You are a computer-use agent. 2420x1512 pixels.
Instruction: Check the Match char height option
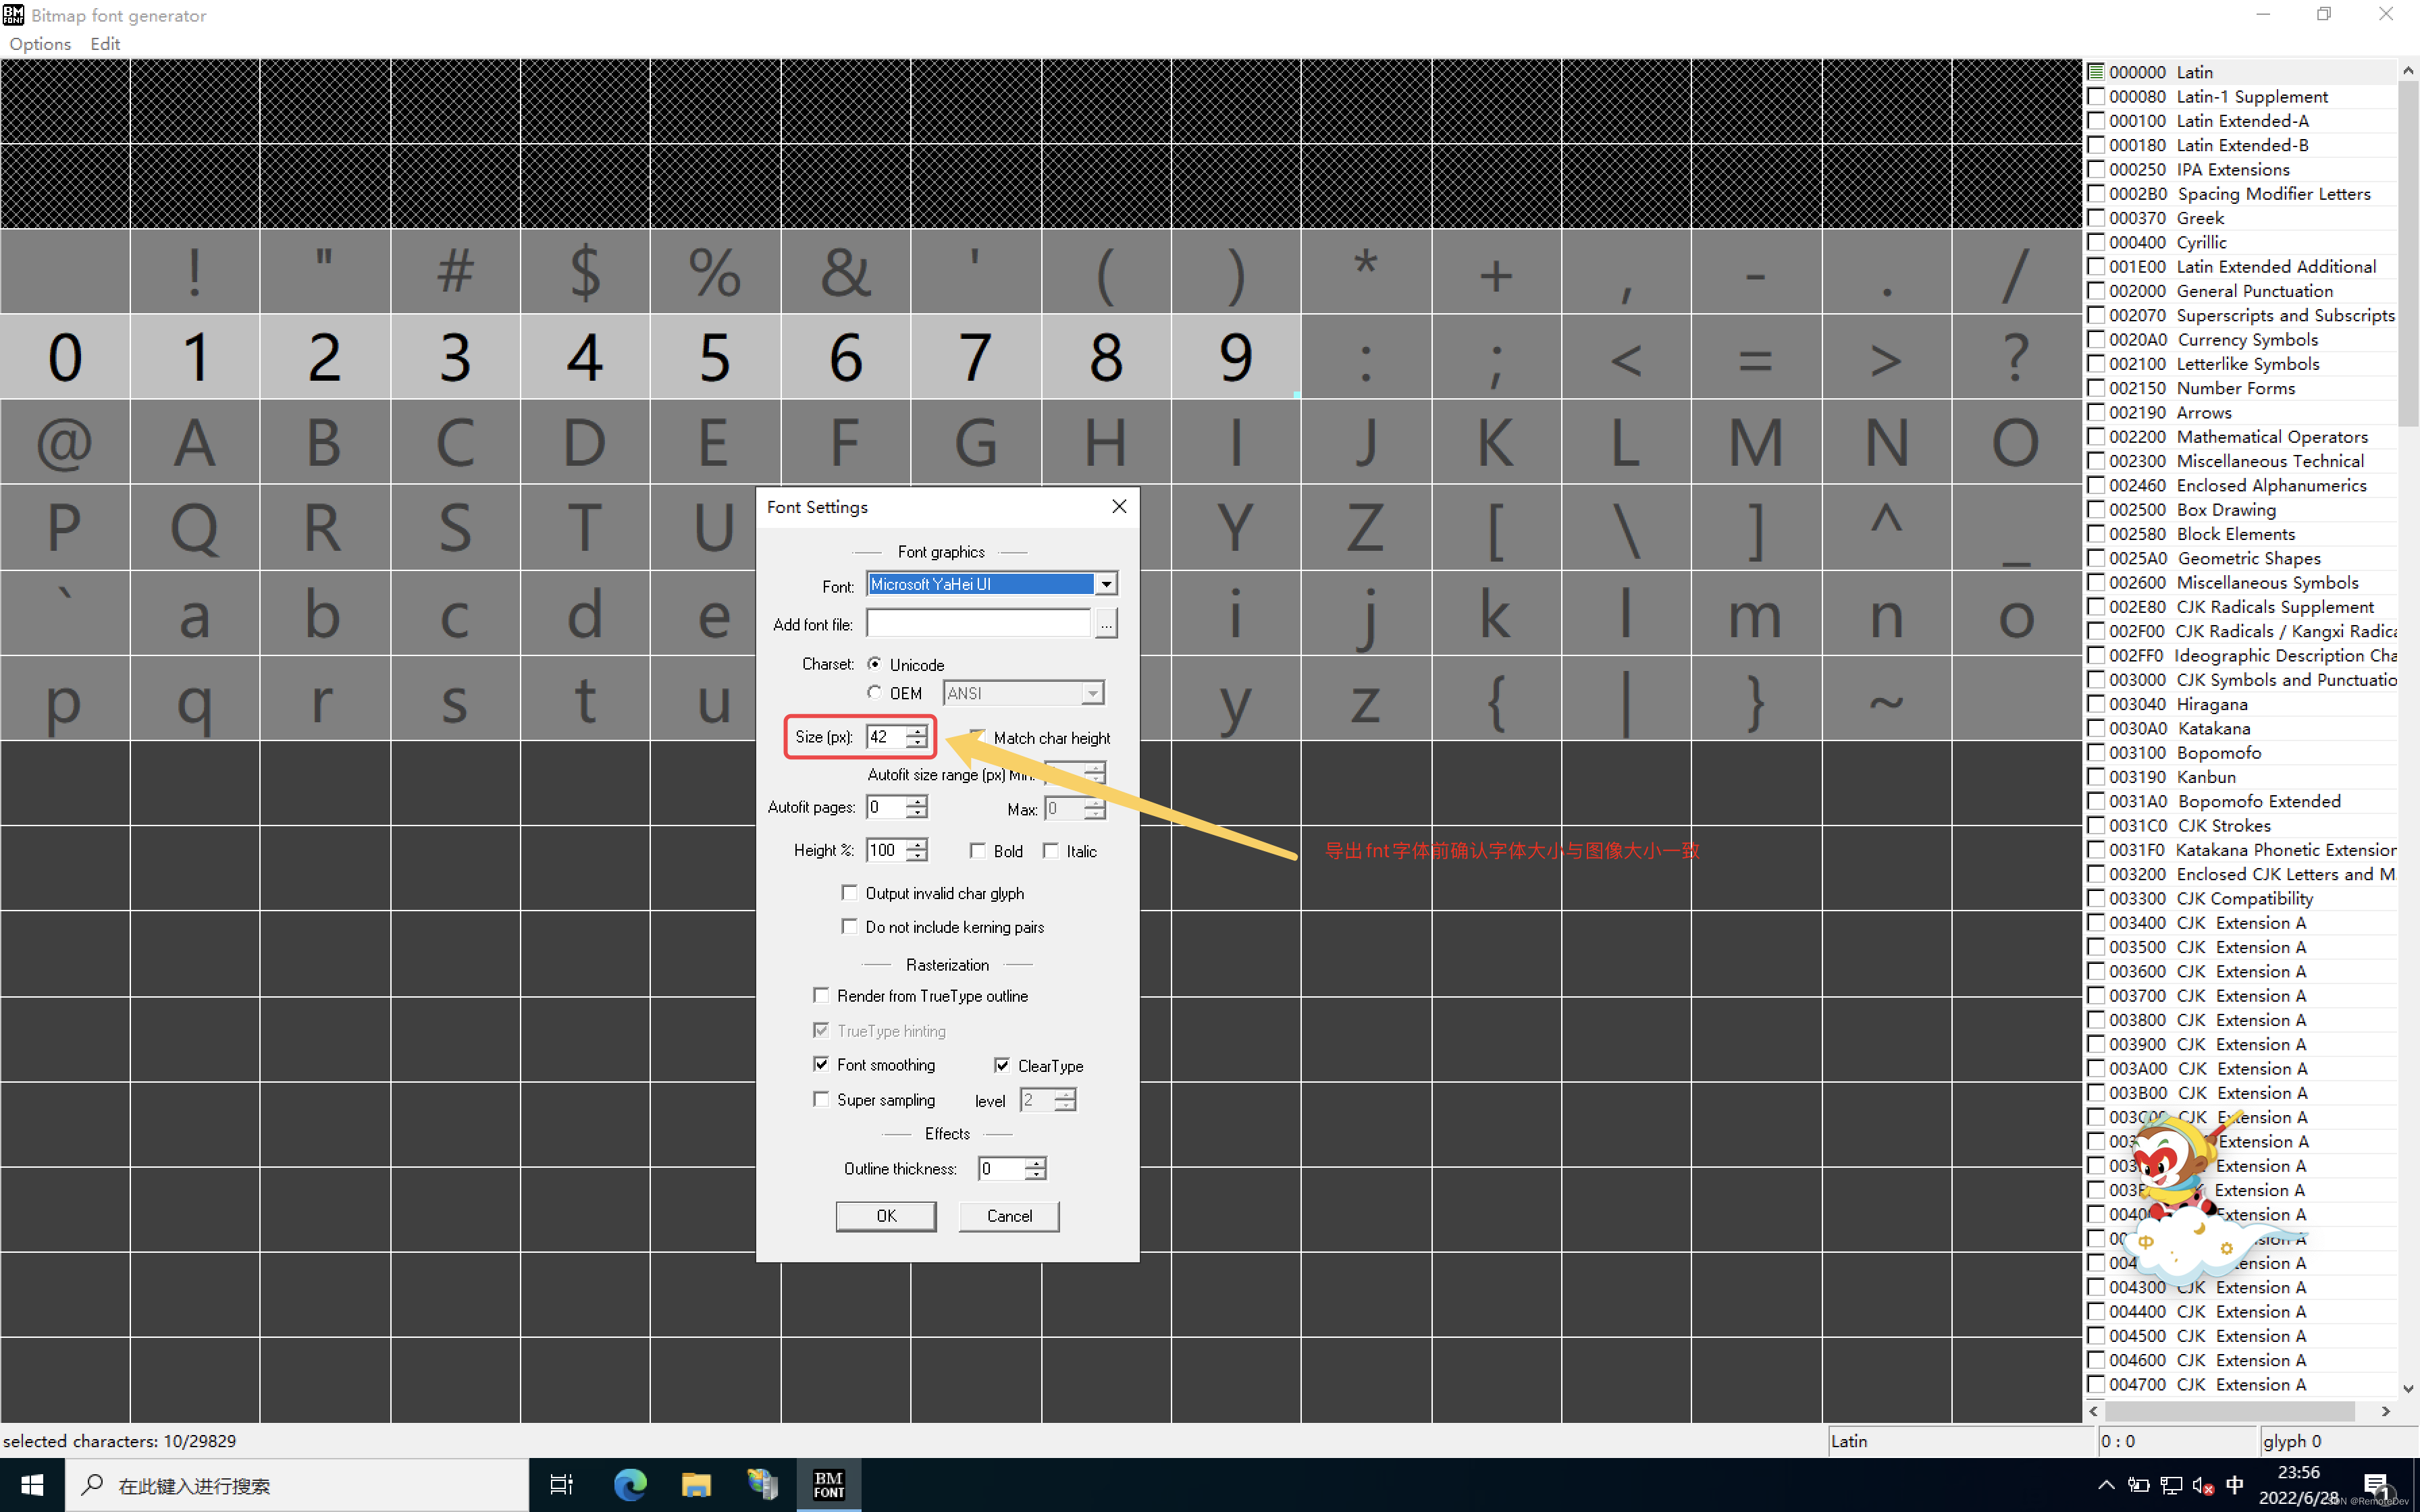coord(977,737)
